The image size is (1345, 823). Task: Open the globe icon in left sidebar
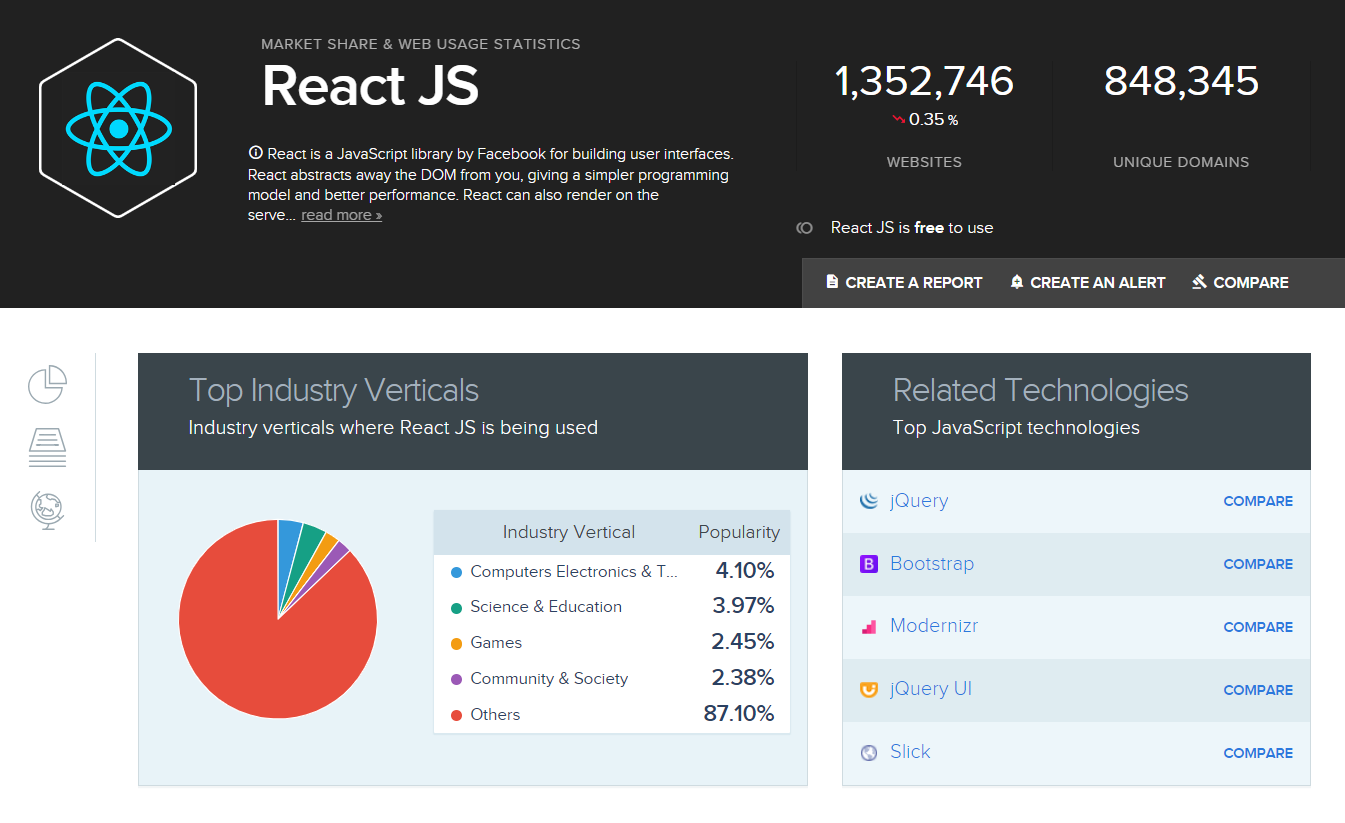[x=46, y=510]
